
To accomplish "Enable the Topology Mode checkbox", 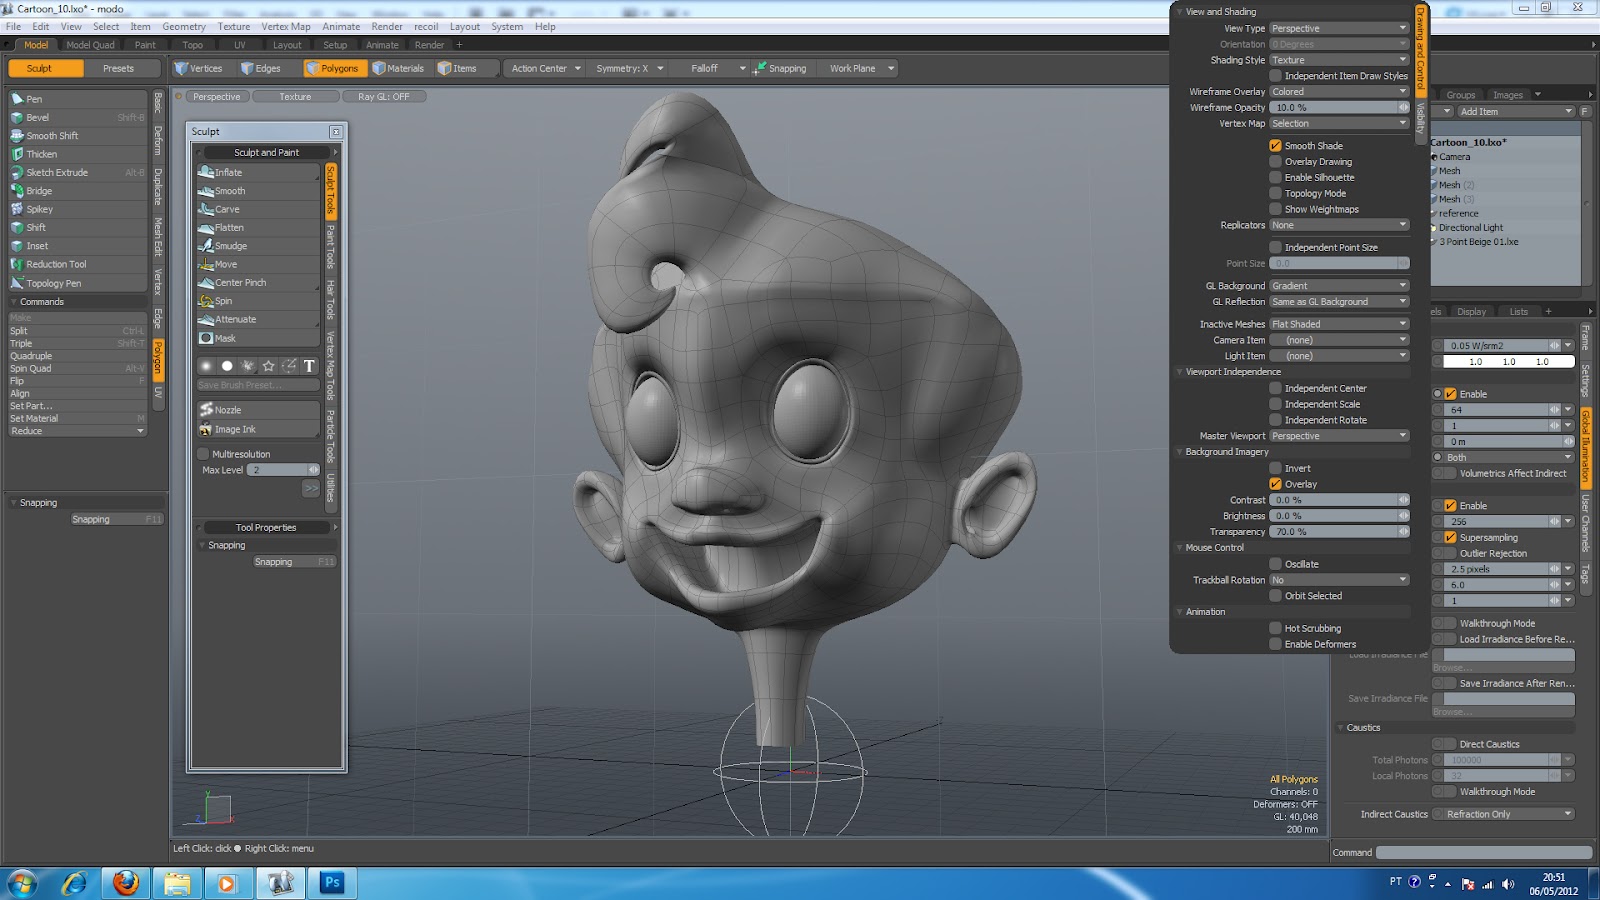I will 1275,193.
